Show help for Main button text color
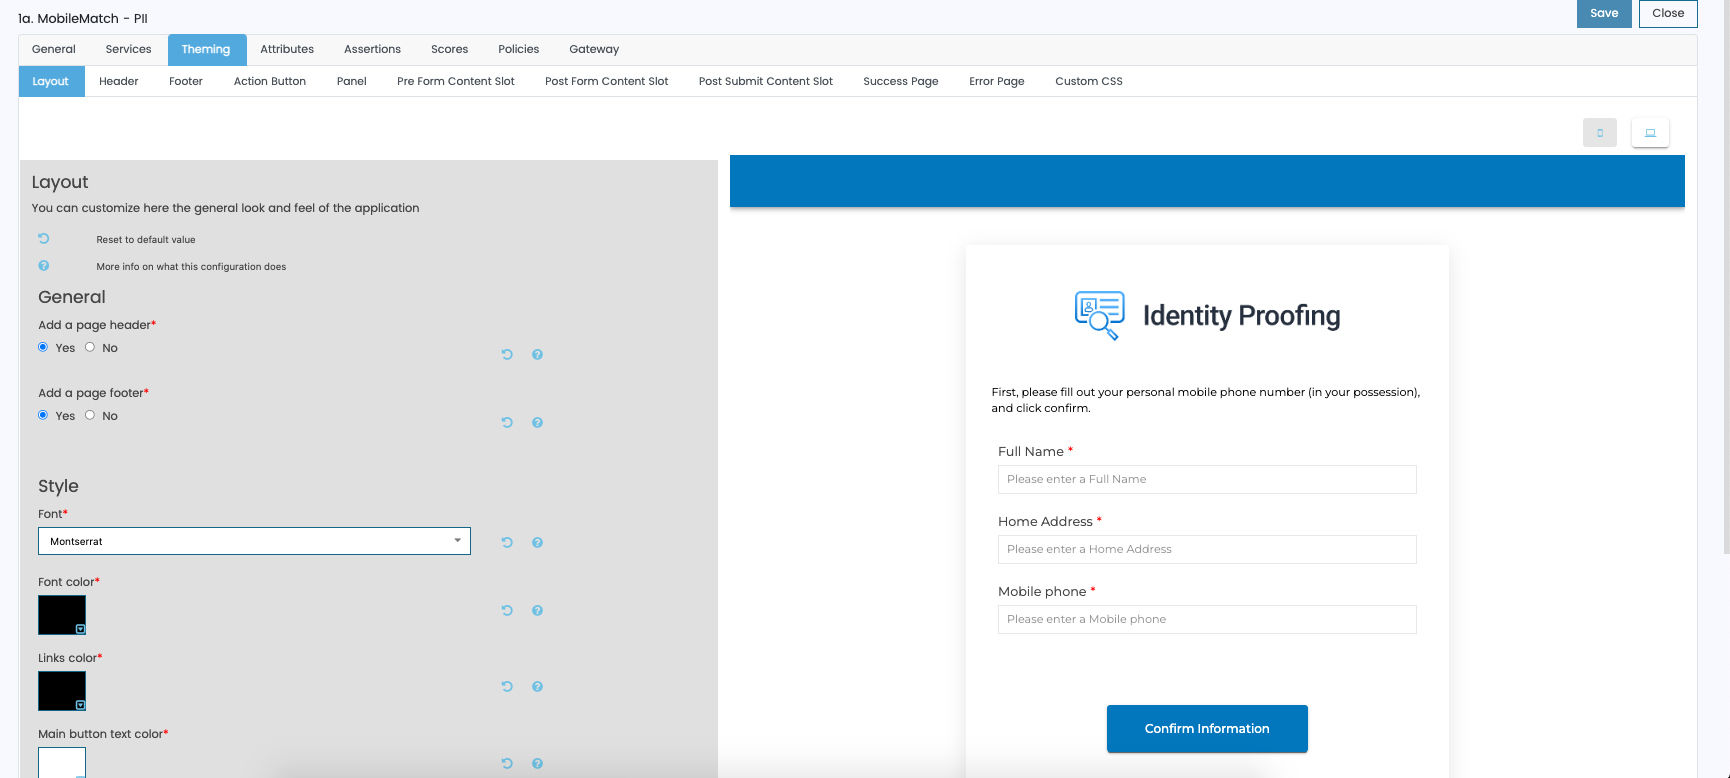The height and width of the screenshot is (778, 1730). pyautogui.click(x=537, y=764)
